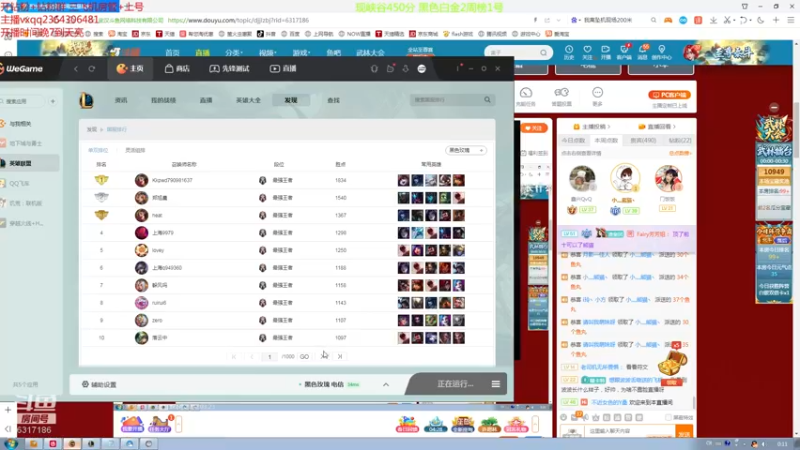Expand the server selector chevron
800x450 pixels.
386,385
